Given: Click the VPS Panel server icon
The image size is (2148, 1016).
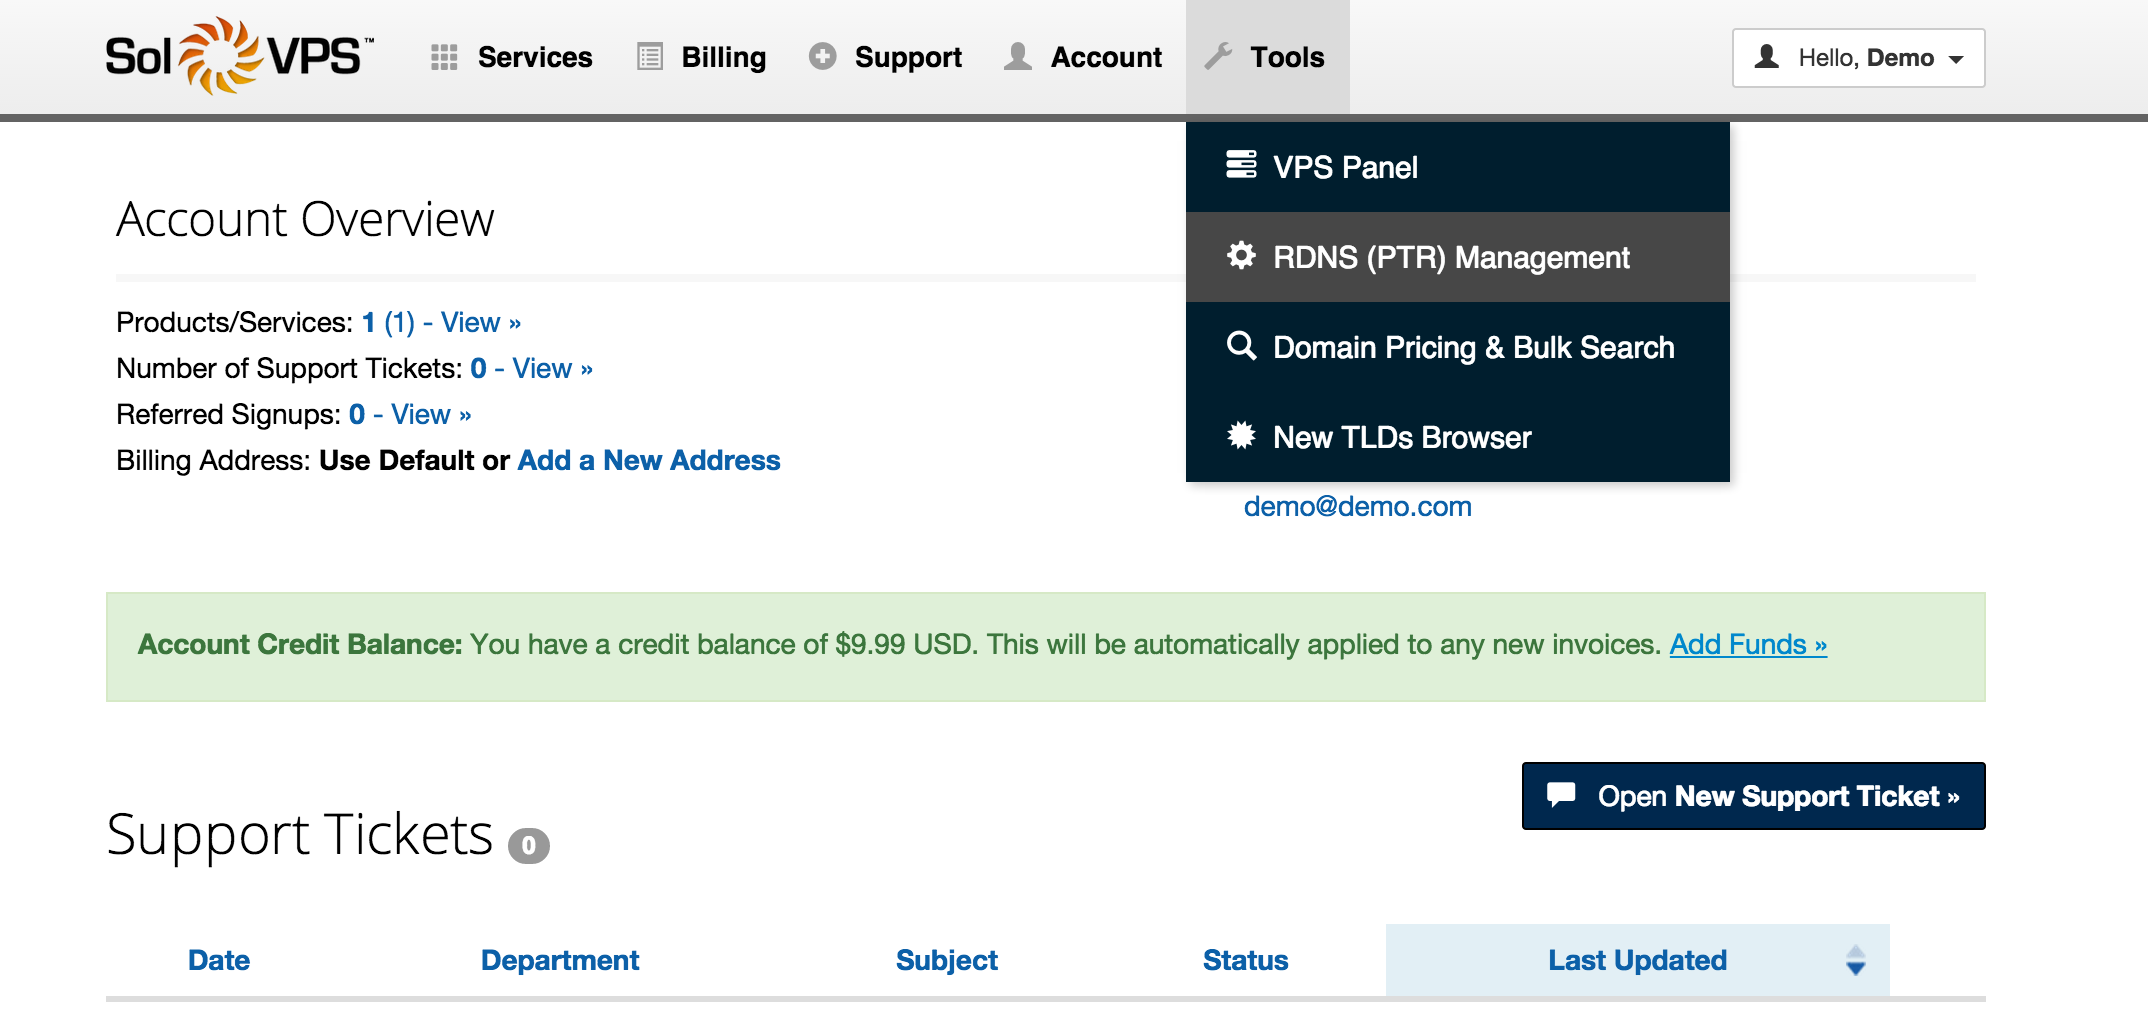Looking at the screenshot, I should coord(1241,165).
